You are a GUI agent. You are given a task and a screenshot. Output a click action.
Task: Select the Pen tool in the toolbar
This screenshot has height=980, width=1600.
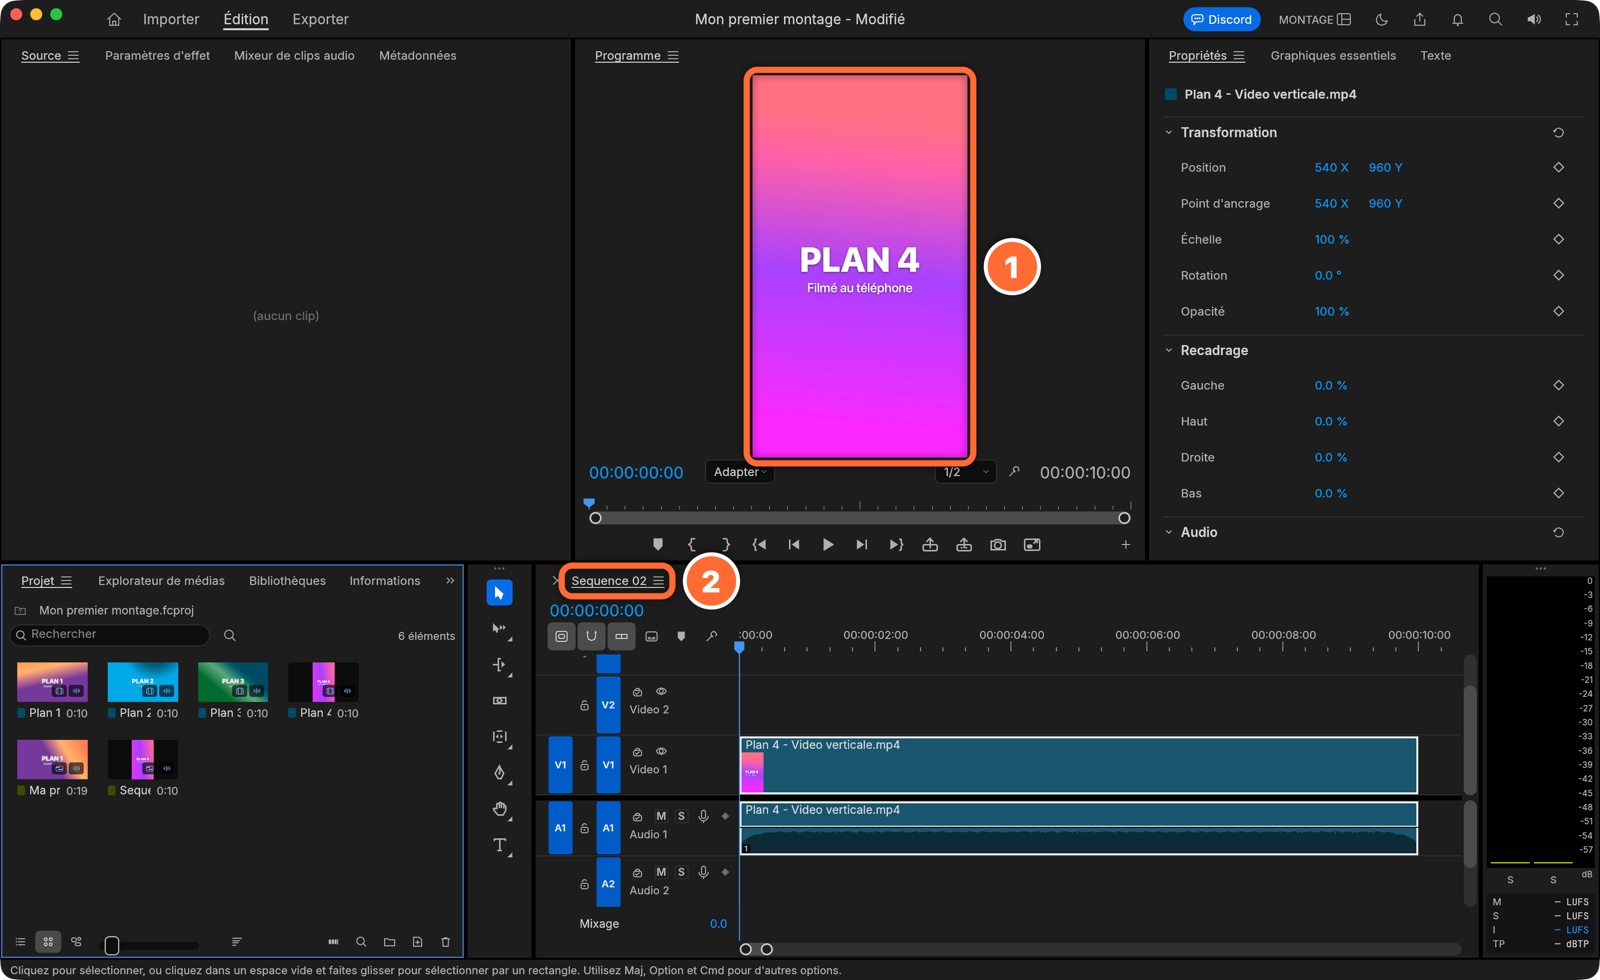[x=500, y=773]
